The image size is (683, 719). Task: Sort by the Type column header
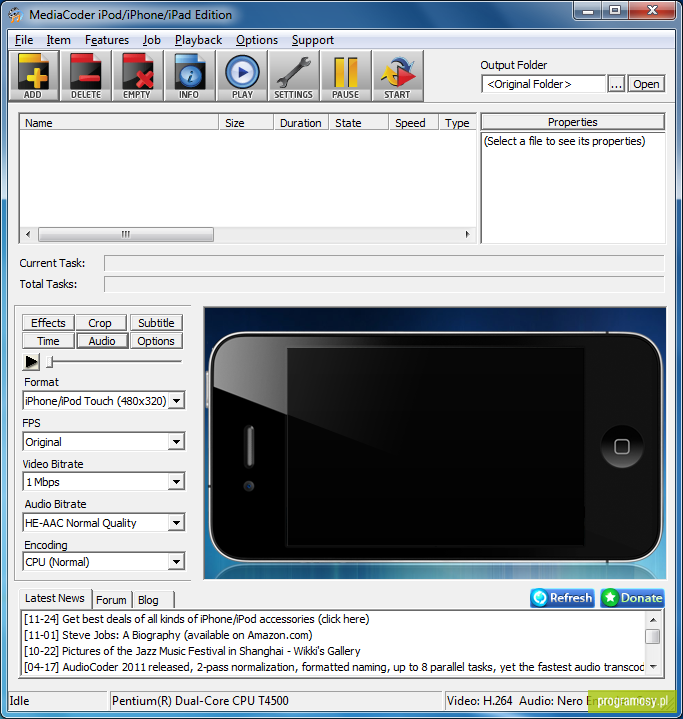[457, 123]
